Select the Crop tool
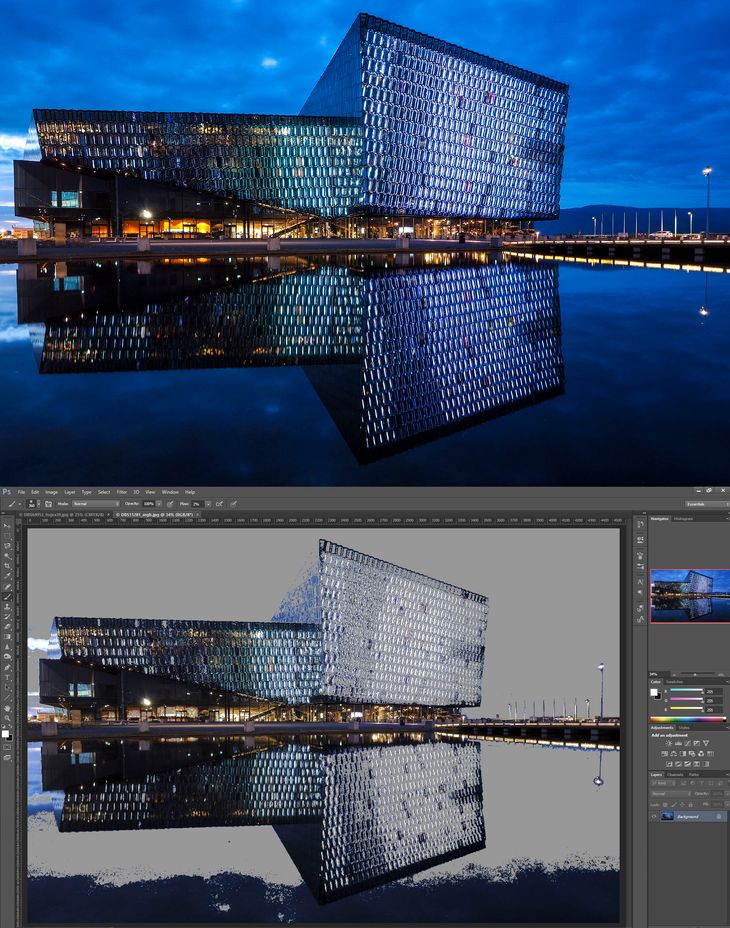The width and height of the screenshot is (730, 928). coord(7,566)
